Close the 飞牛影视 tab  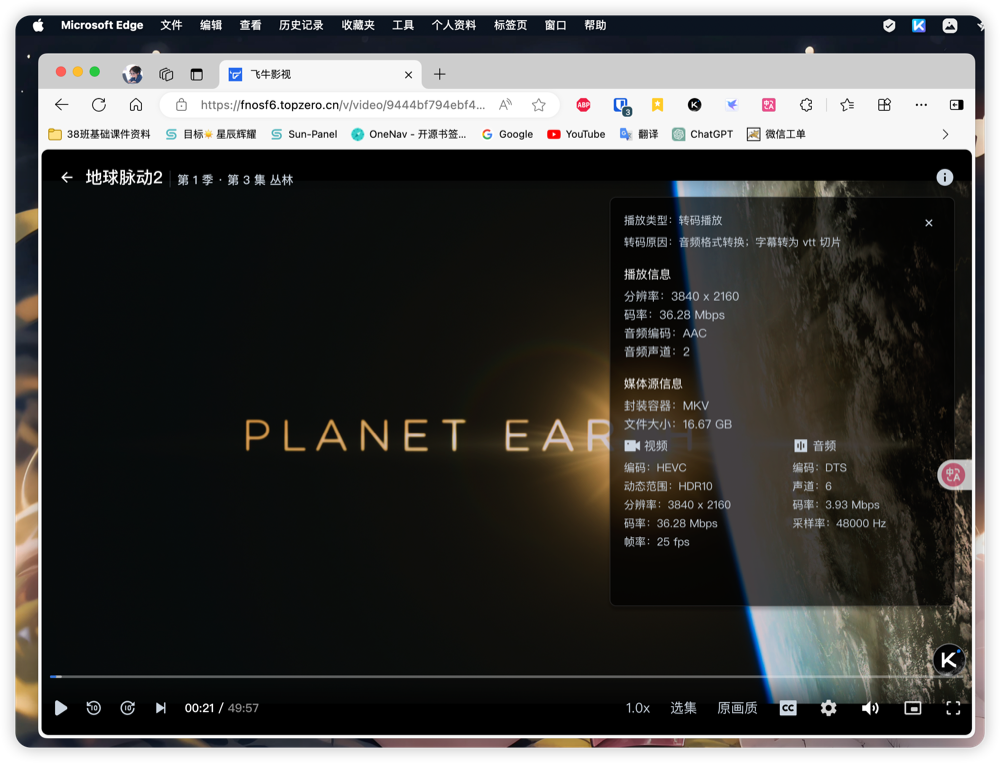pos(408,75)
